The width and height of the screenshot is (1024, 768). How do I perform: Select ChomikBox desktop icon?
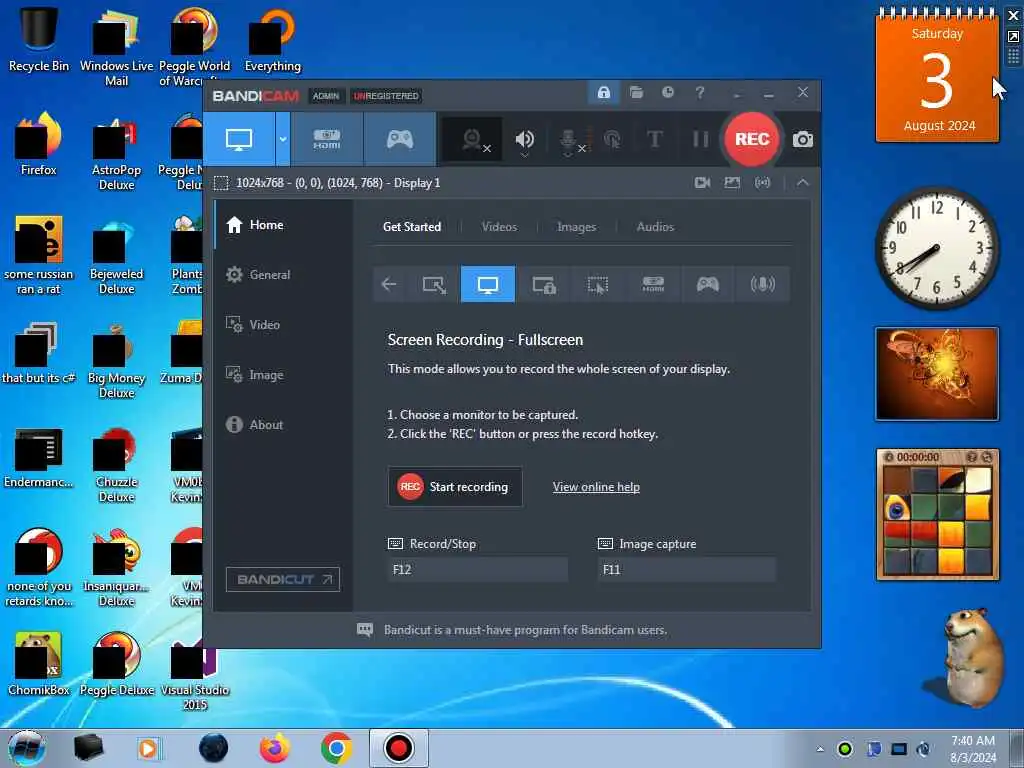[39, 664]
